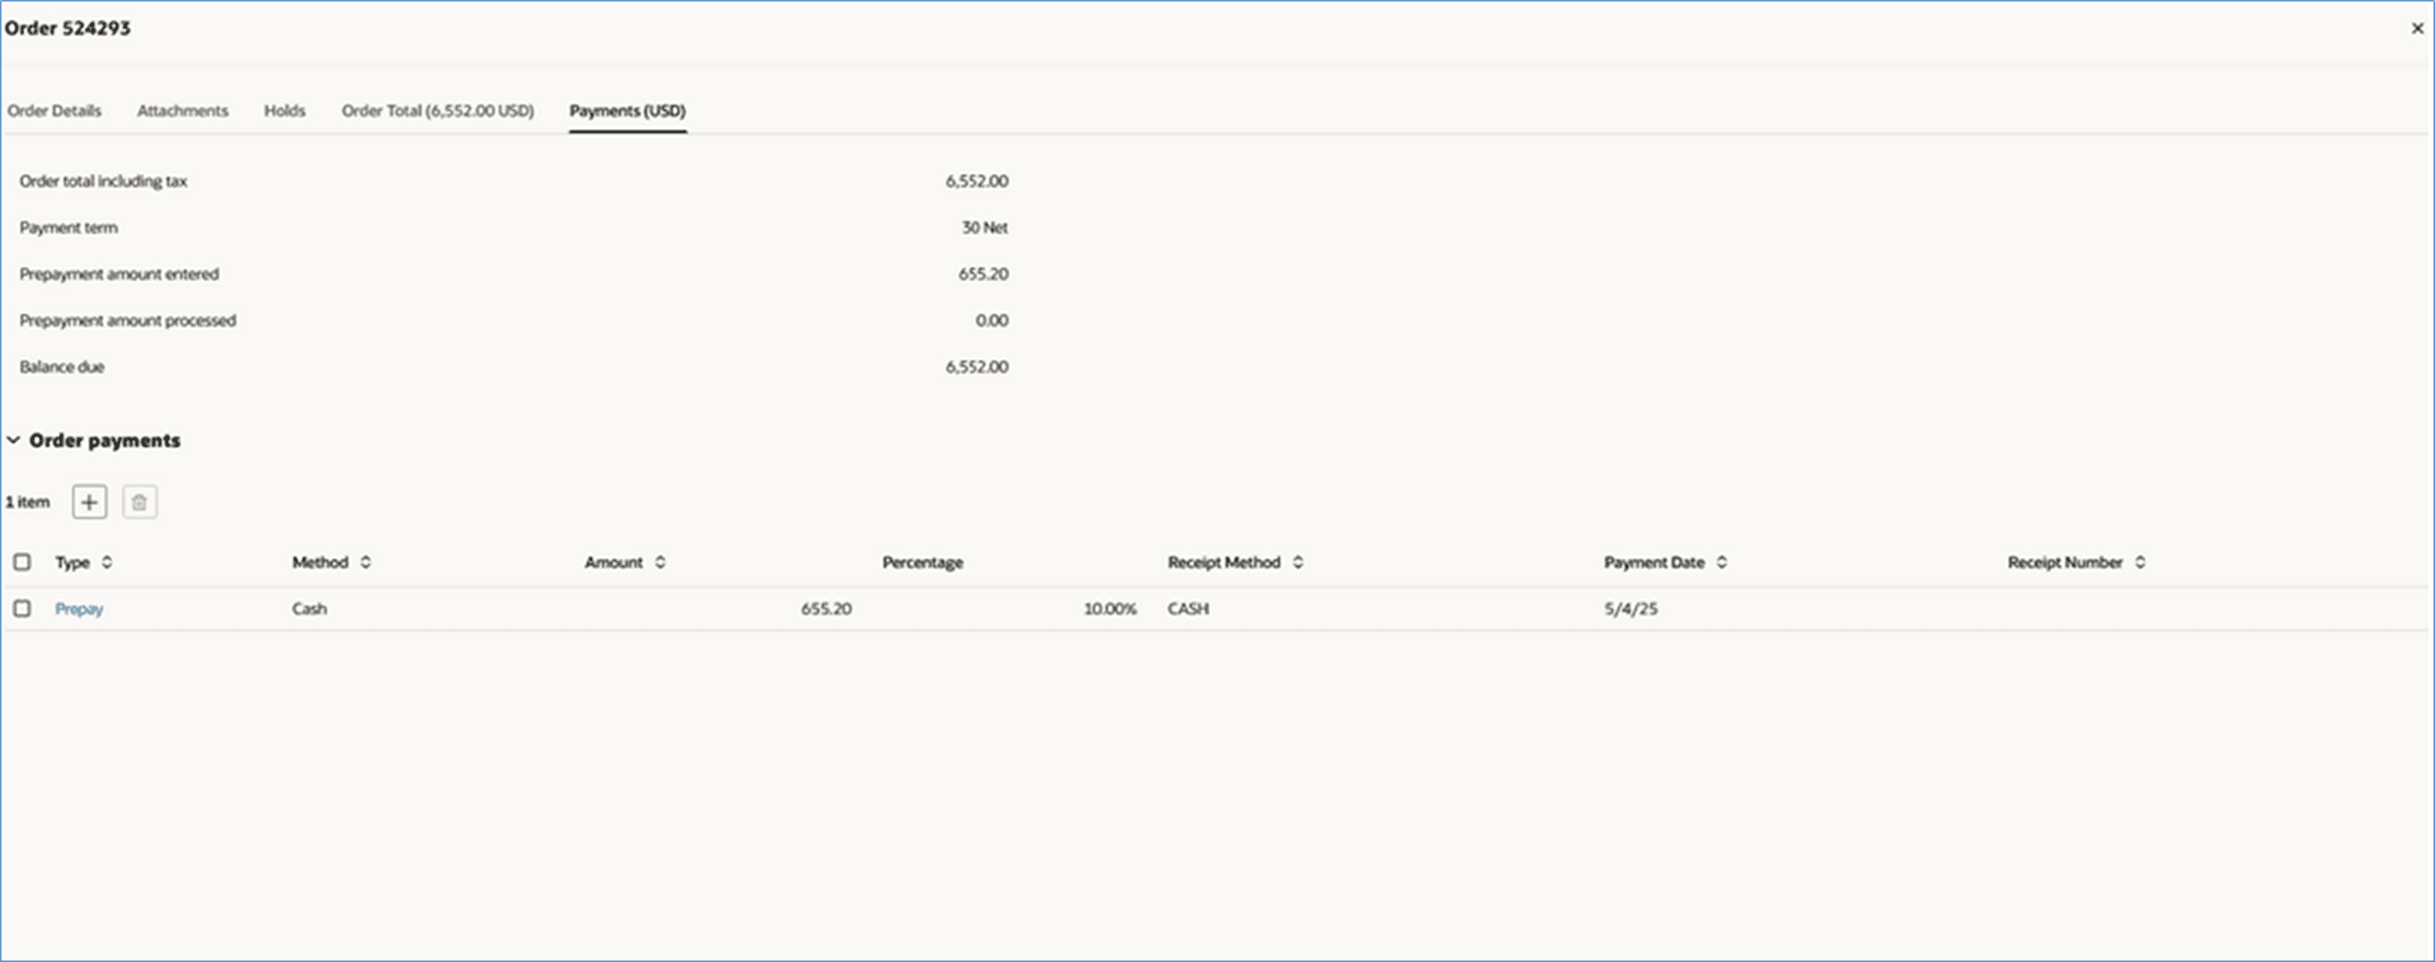This screenshot has height=962, width=2435.
Task: Delete the selected payment
Action: point(139,501)
